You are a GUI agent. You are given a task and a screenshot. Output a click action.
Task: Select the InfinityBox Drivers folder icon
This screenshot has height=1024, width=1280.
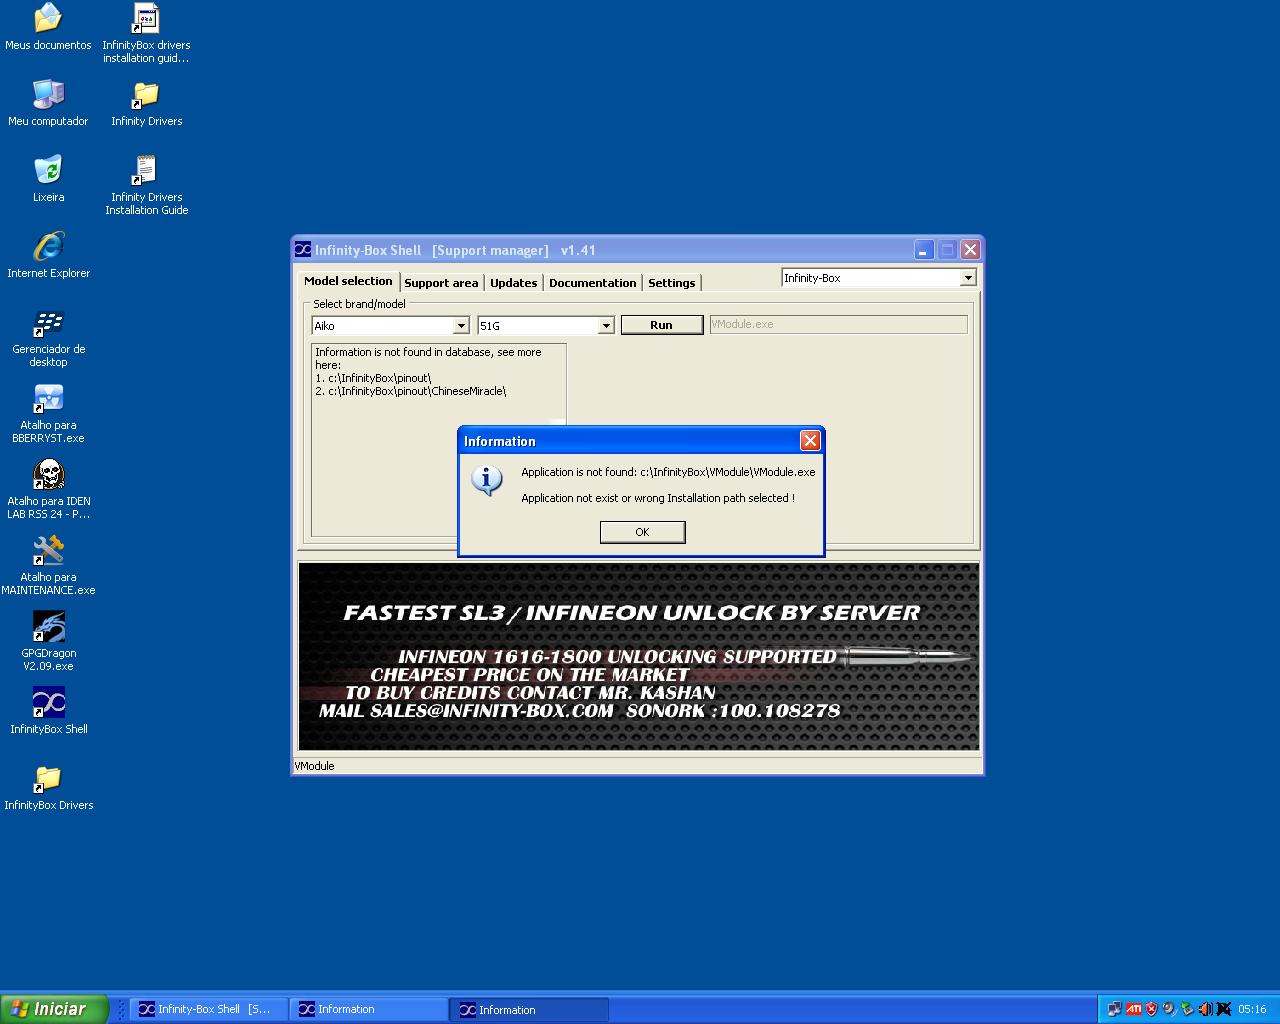(47, 787)
